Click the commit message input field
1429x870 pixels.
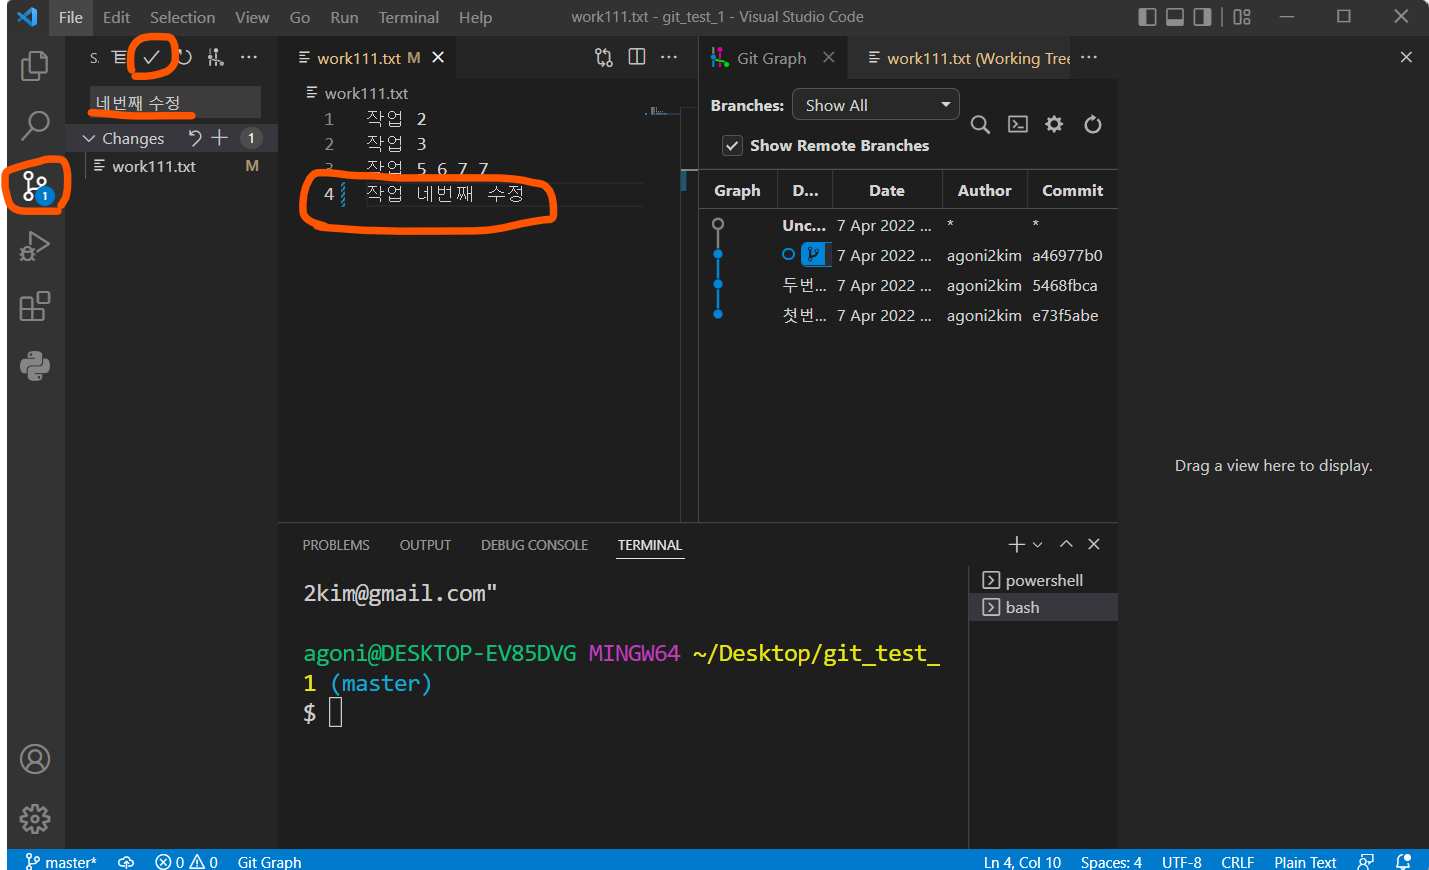click(x=175, y=102)
